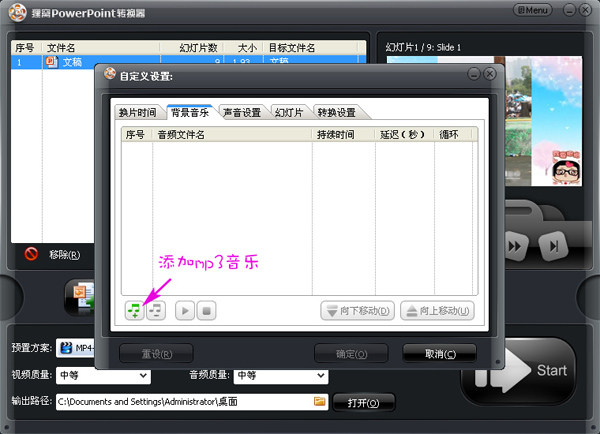The image size is (600, 434).
Task: Play the selected background audio
Action: pos(185,310)
